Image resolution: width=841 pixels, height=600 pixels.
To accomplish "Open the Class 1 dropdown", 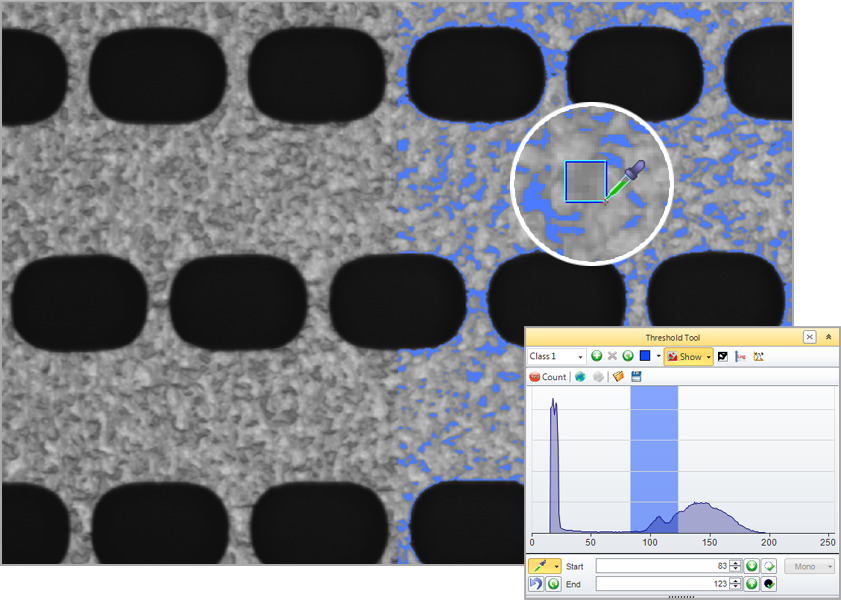I will (x=557, y=356).
